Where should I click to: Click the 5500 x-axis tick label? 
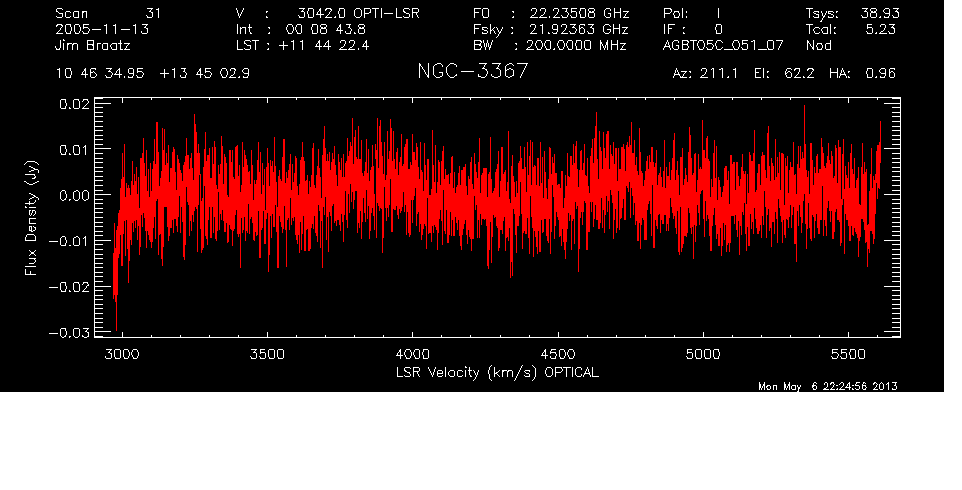pos(848,354)
